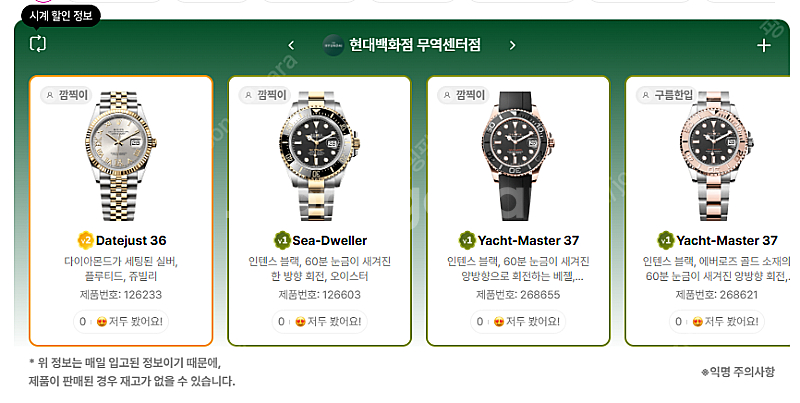800x403 pixels.
Task: Click the v1 badge next to Sea-Dweller
Action: pos(282,240)
